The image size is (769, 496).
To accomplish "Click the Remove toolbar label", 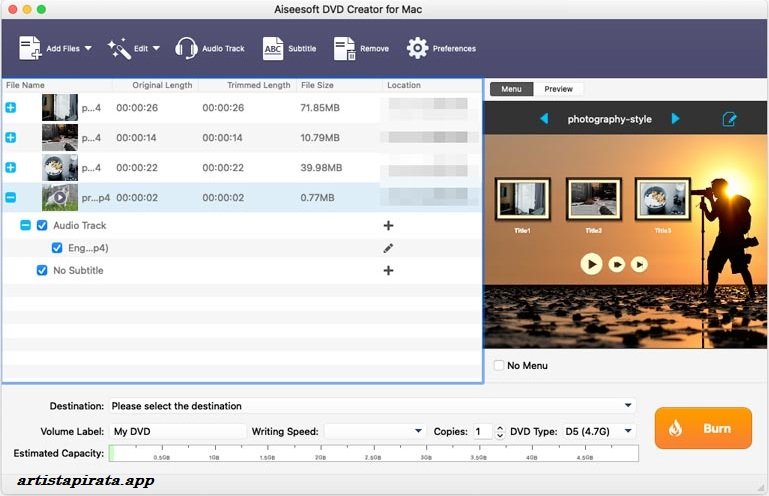I will (x=374, y=49).
